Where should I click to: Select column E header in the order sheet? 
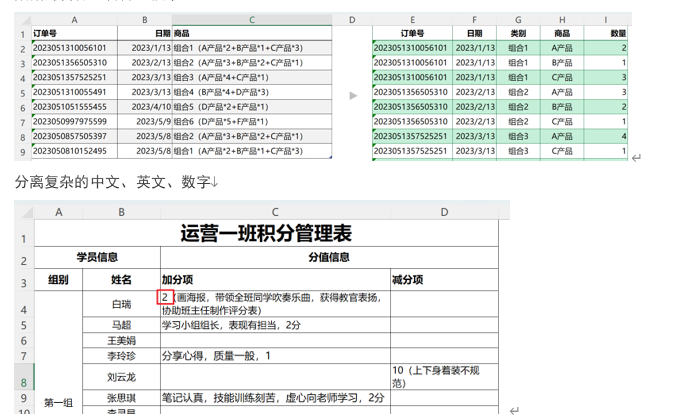(412, 20)
